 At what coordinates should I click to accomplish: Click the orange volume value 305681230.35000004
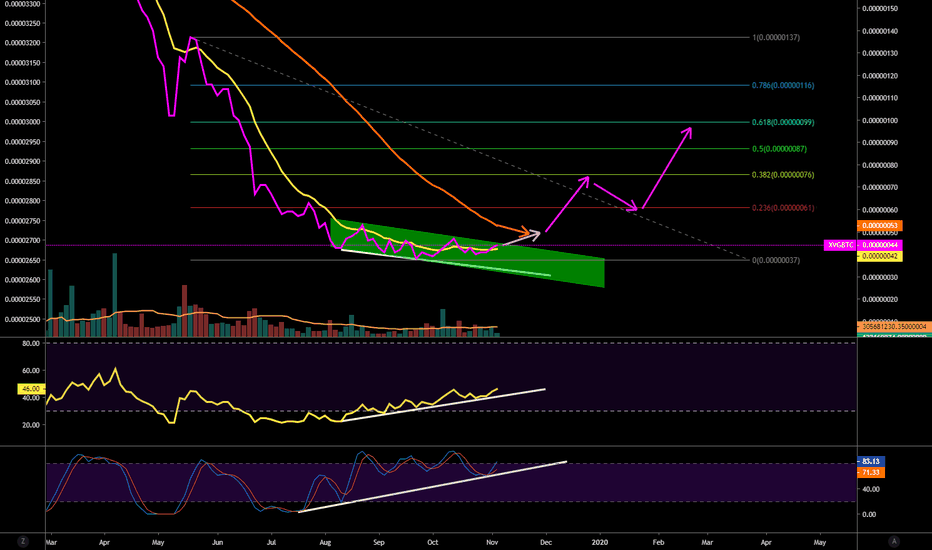[894, 326]
